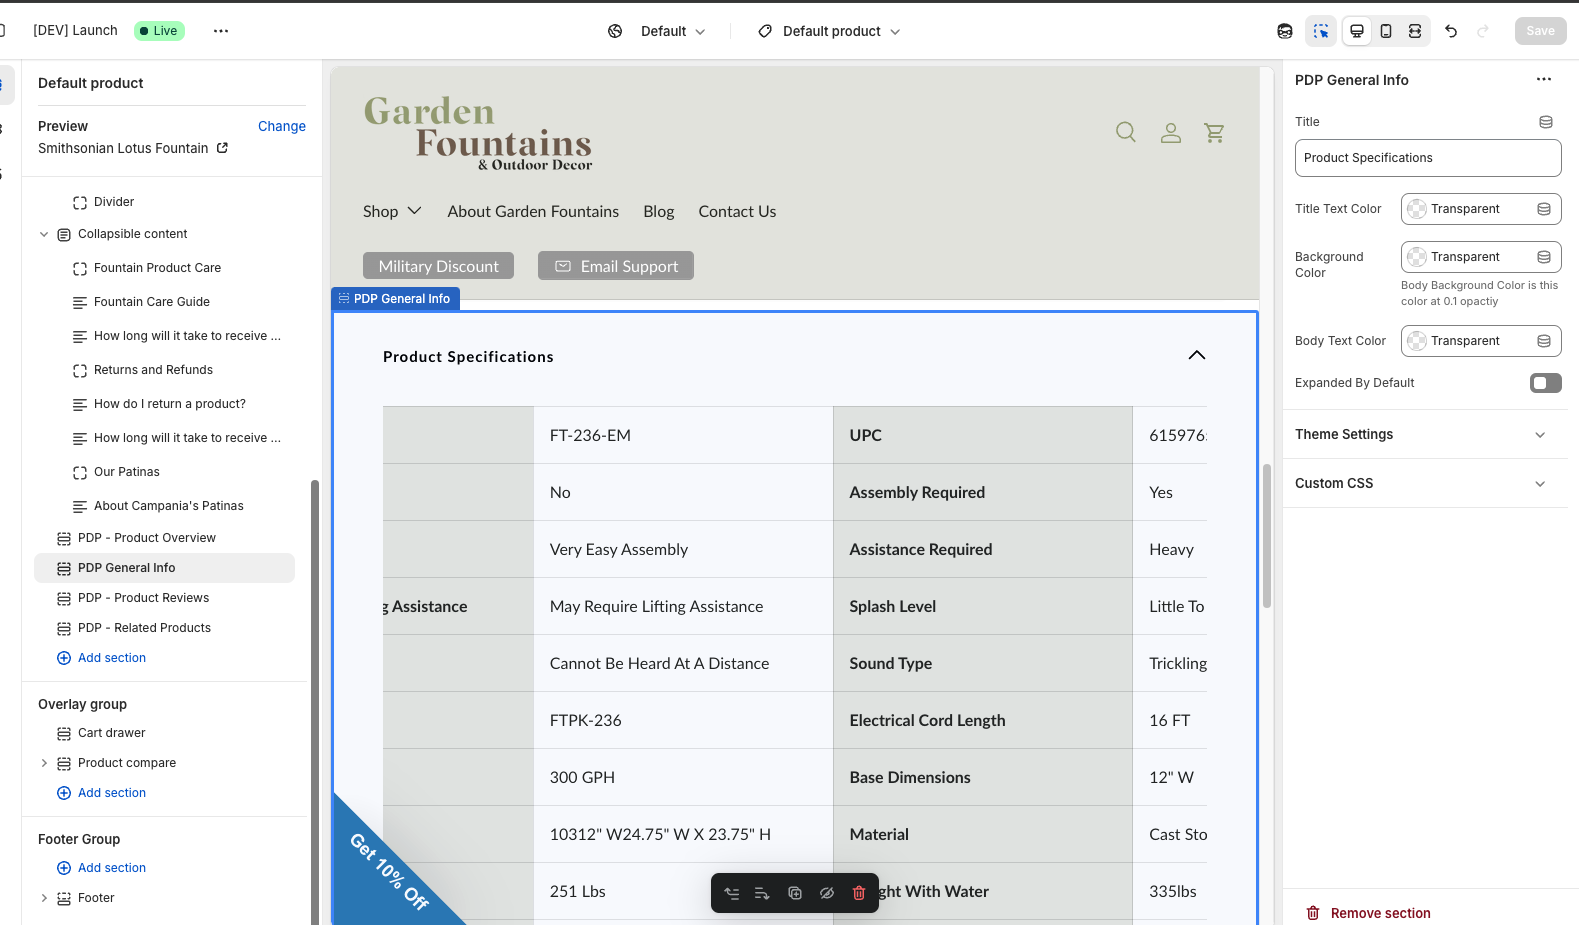Open About Garden Fountains menu item
Image resolution: width=1579 pixels, height=925 pixels.
pyautogui.click(x=533, y=211)
